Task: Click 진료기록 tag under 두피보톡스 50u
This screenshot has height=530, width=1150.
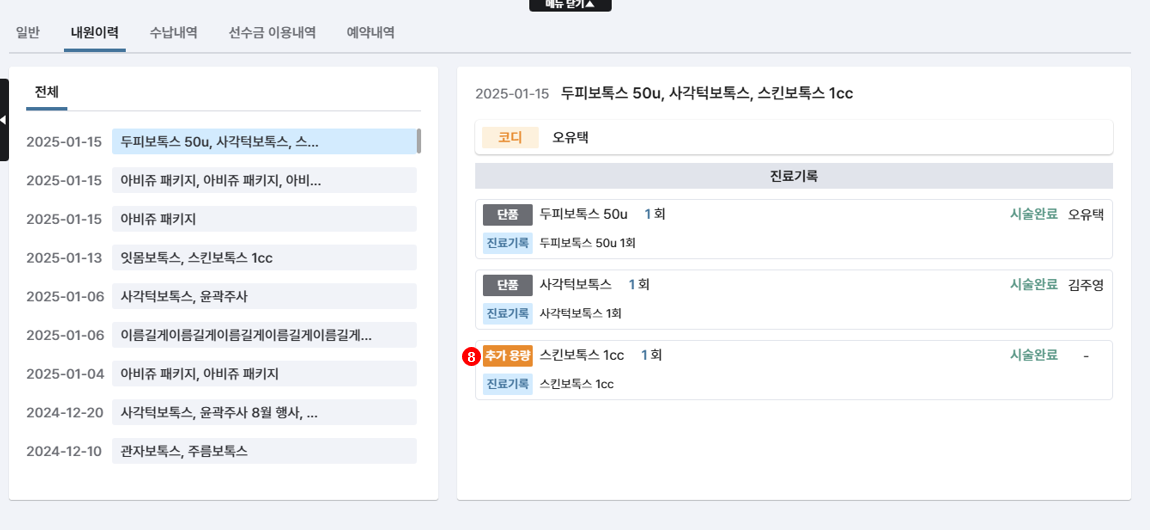Action: point(507,243)
